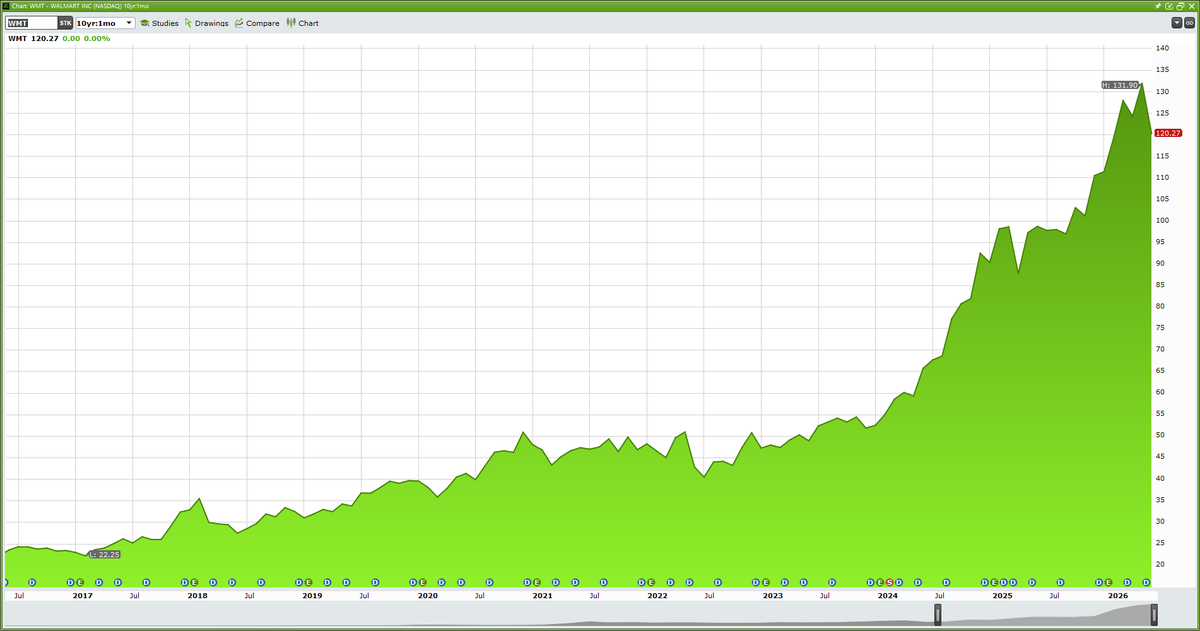Click the left handle of the range slider
Image resolution: width=1200 pixels, height=631 pixels.
(938, 613)
